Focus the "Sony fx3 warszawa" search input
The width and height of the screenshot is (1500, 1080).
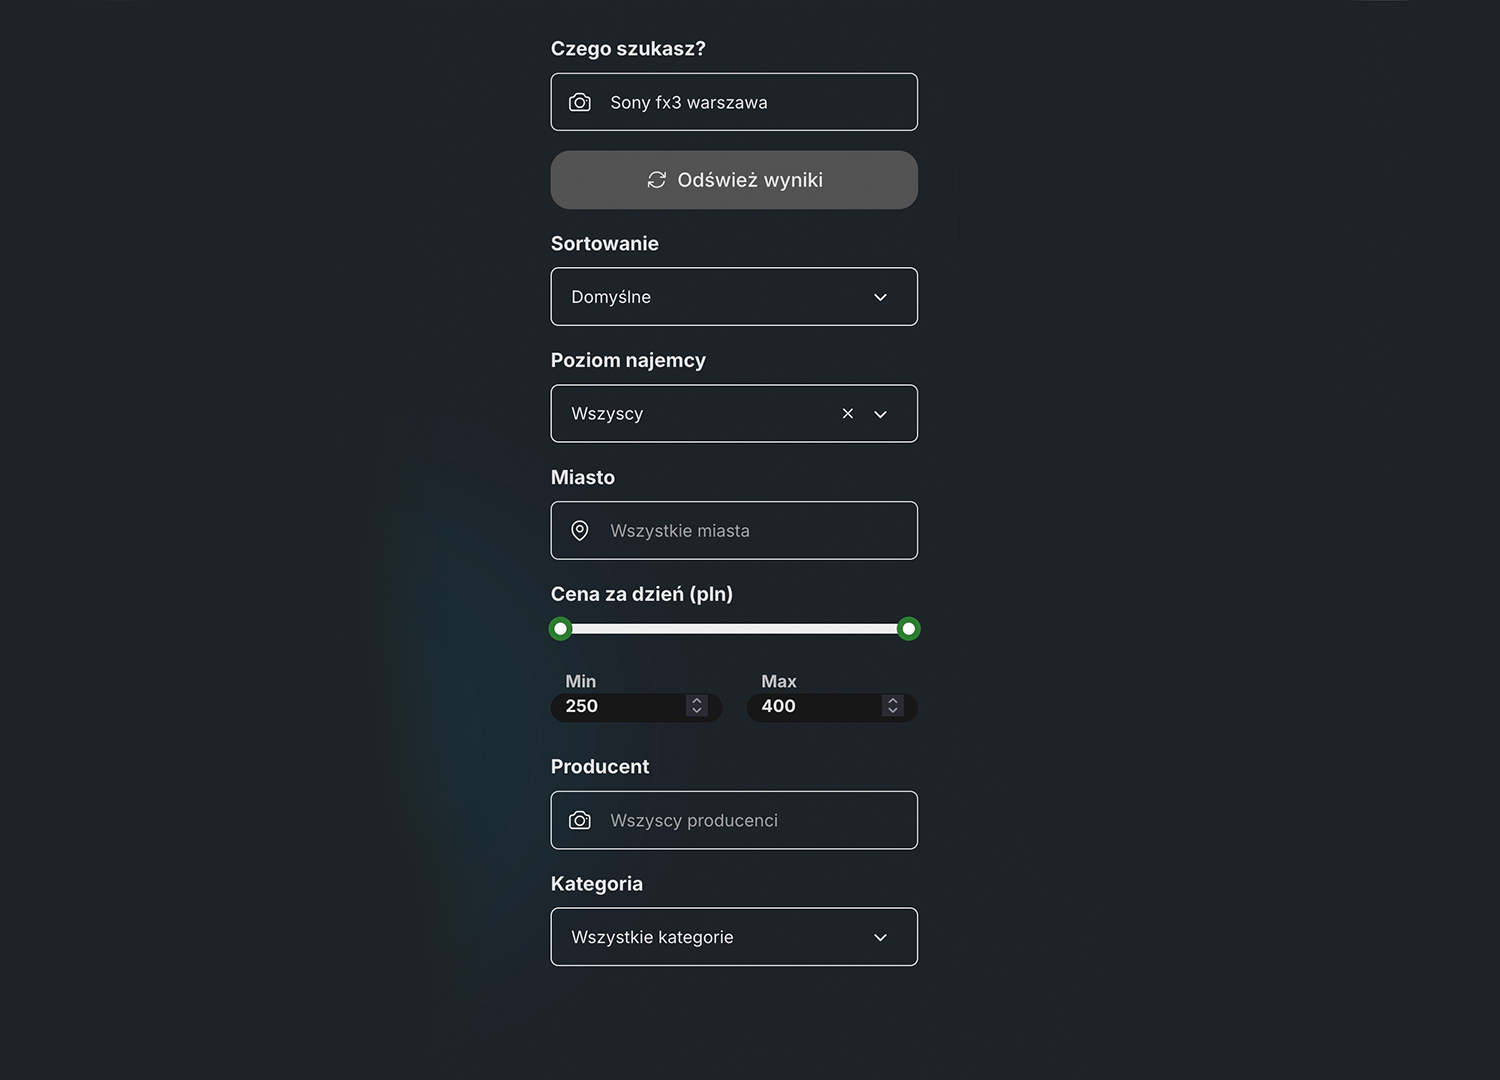pos(750,102)
